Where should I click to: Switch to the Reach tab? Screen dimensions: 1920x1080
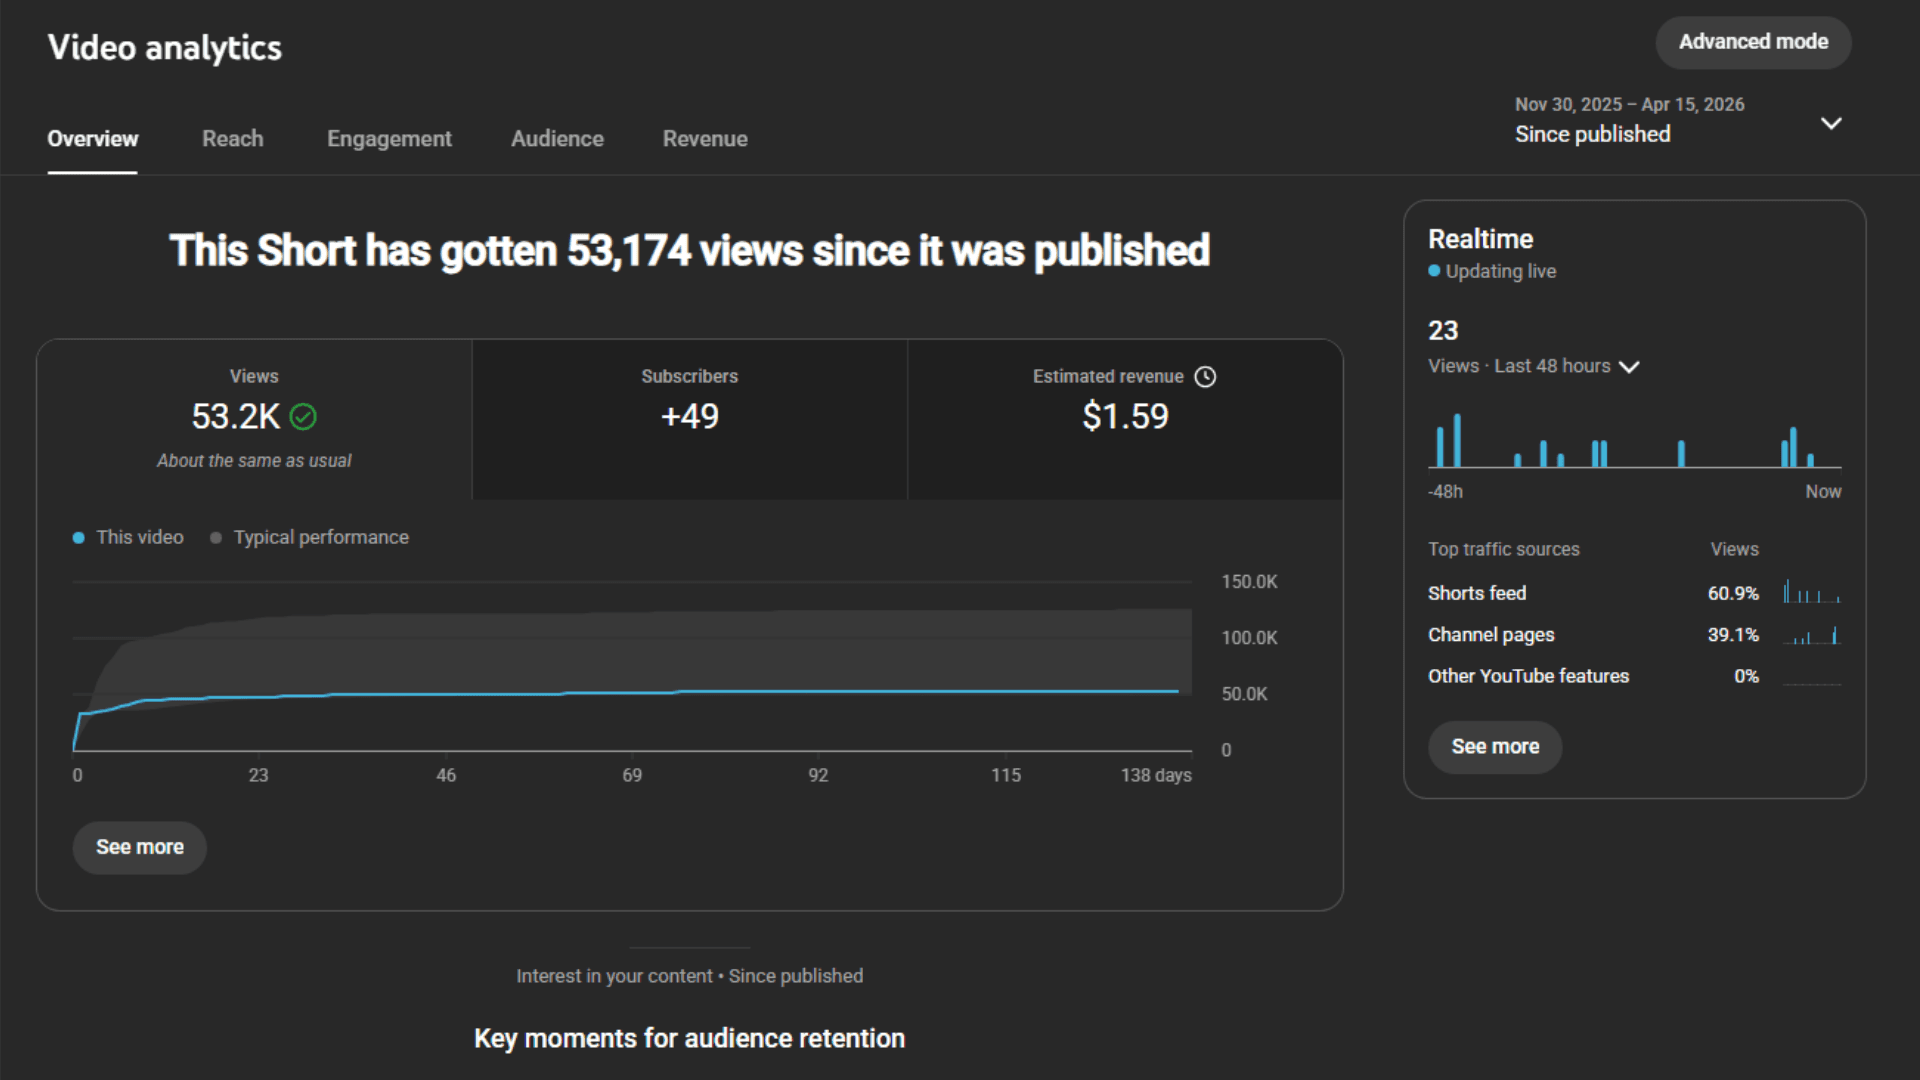pyautogui.click(x=232, y=139)
